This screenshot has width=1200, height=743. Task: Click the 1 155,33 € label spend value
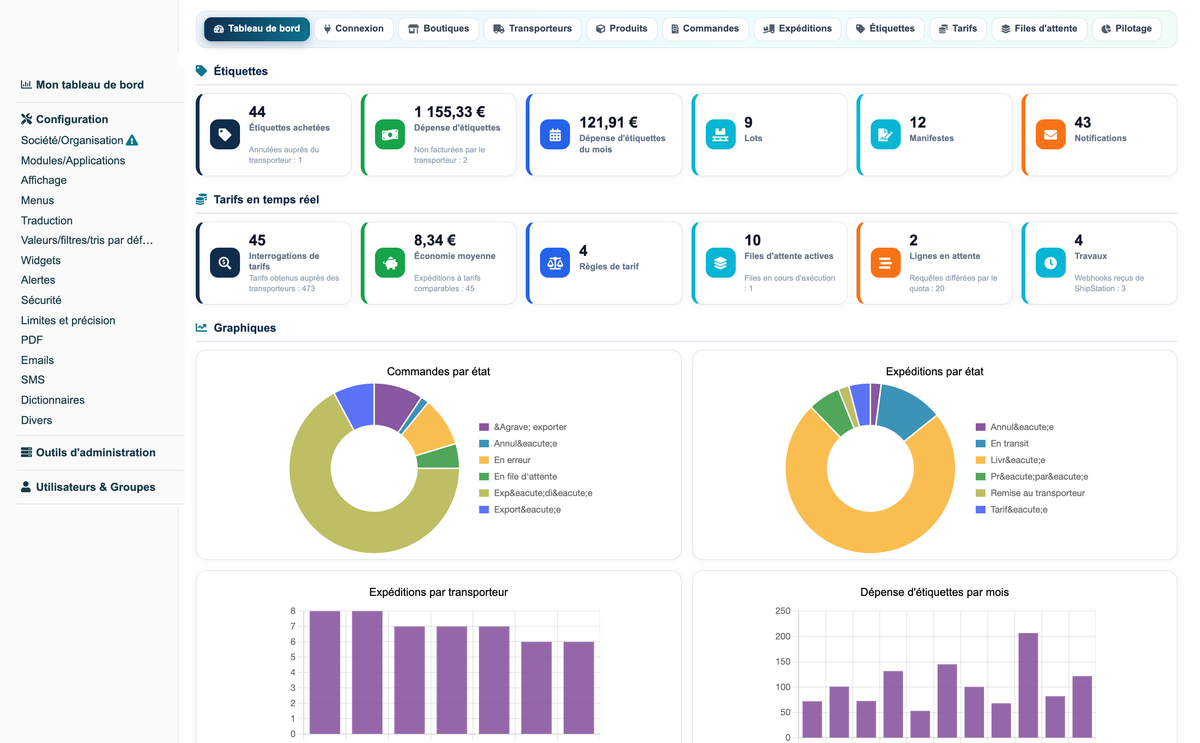tap(450, 112)
